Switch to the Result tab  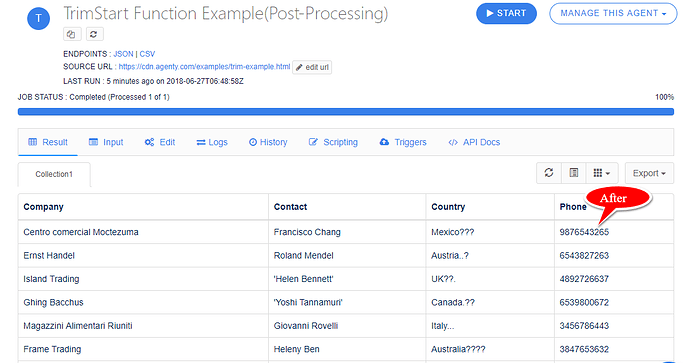coord(48,142)
